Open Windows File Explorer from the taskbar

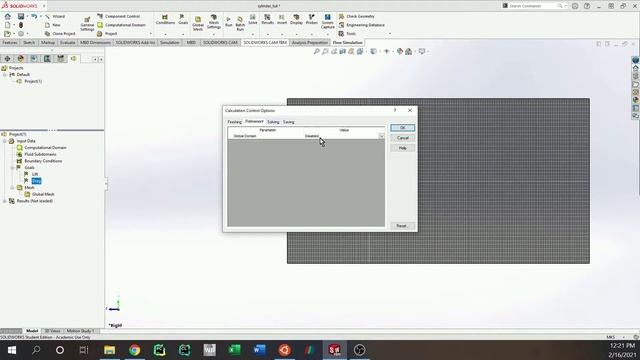[x=109, y=350]
